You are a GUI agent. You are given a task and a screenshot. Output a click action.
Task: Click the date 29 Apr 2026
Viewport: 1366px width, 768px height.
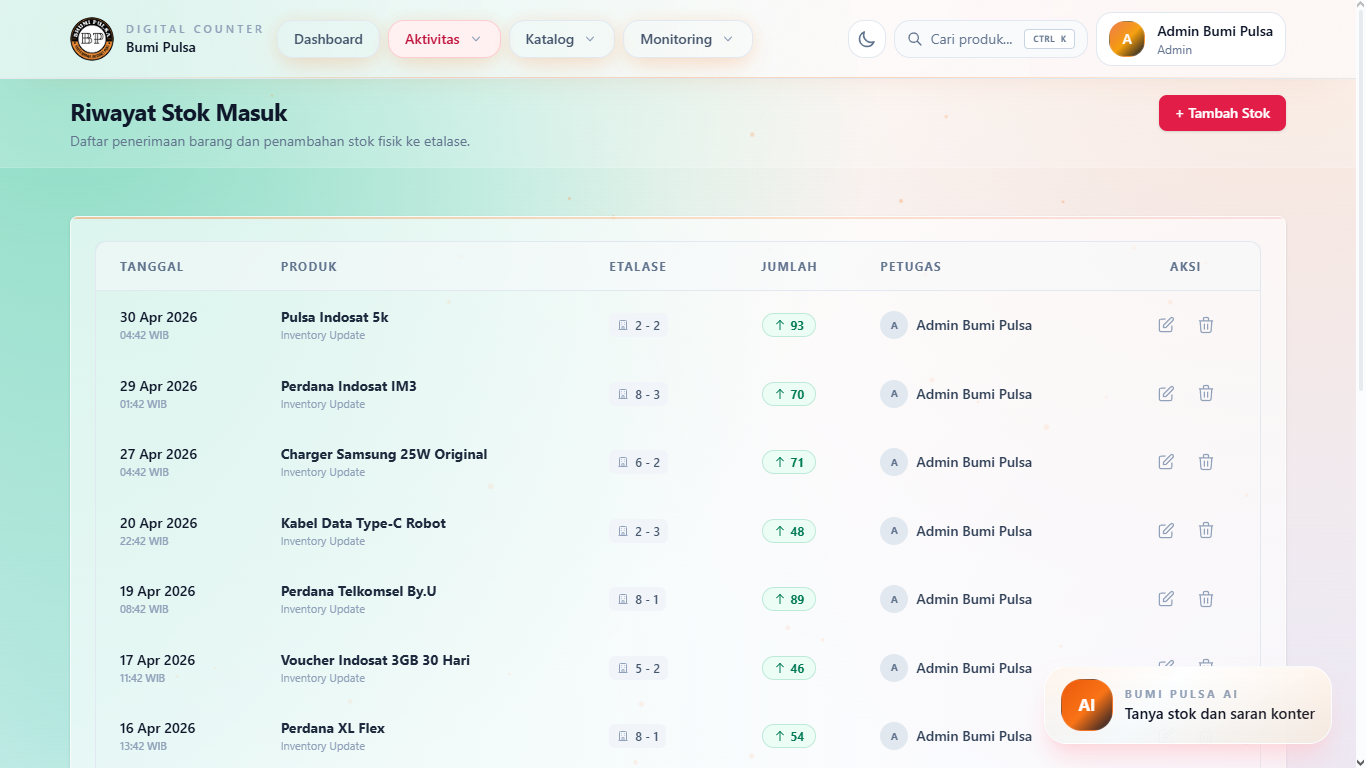(159, 386)
